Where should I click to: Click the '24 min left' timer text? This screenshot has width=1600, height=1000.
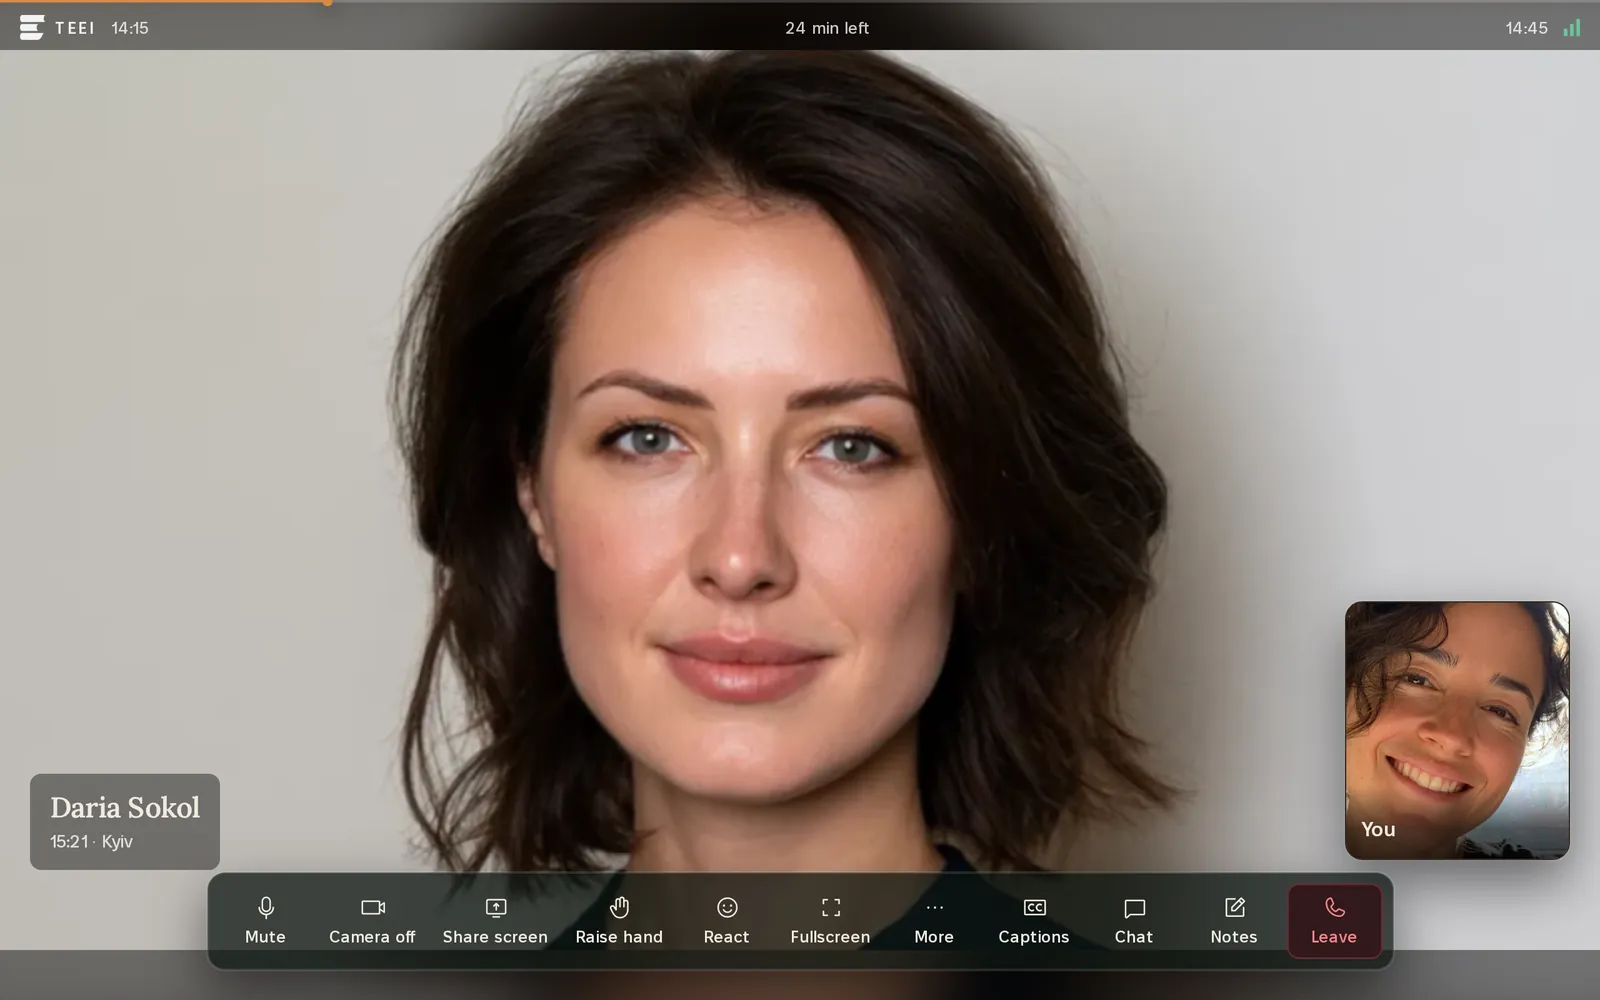click(827, 28)
